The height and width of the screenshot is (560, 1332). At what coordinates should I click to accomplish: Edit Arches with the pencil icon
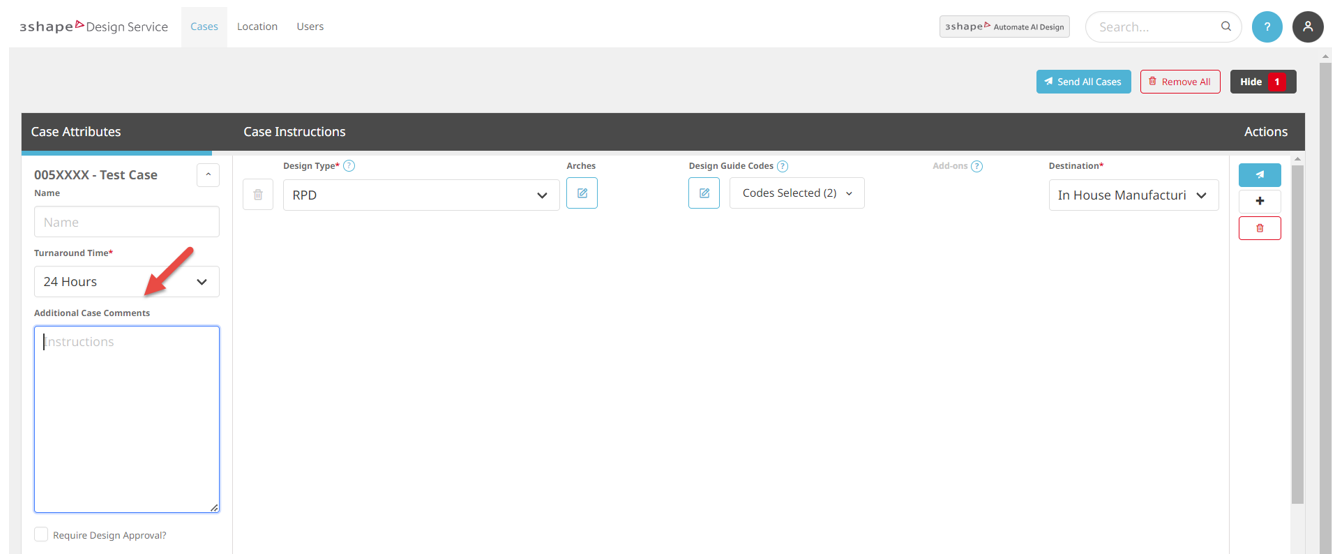pyautogui.click(x=582, y=193)
